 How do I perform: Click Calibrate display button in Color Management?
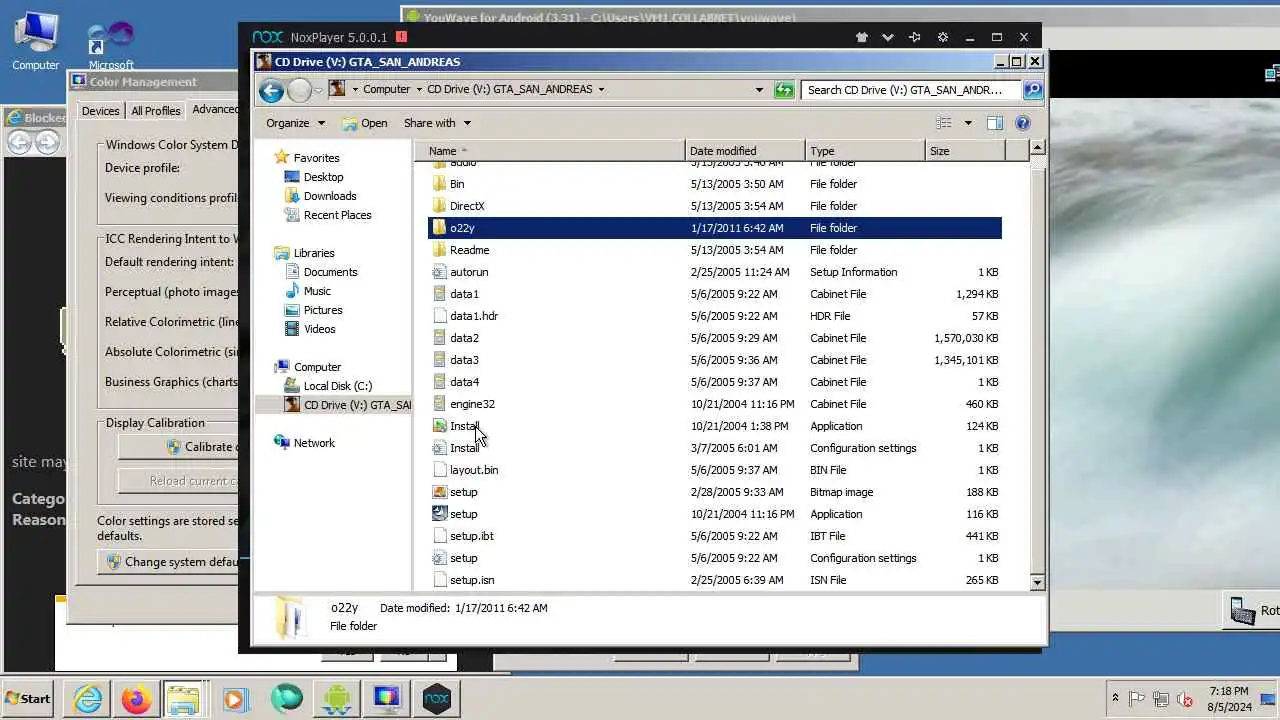(178, 447)
